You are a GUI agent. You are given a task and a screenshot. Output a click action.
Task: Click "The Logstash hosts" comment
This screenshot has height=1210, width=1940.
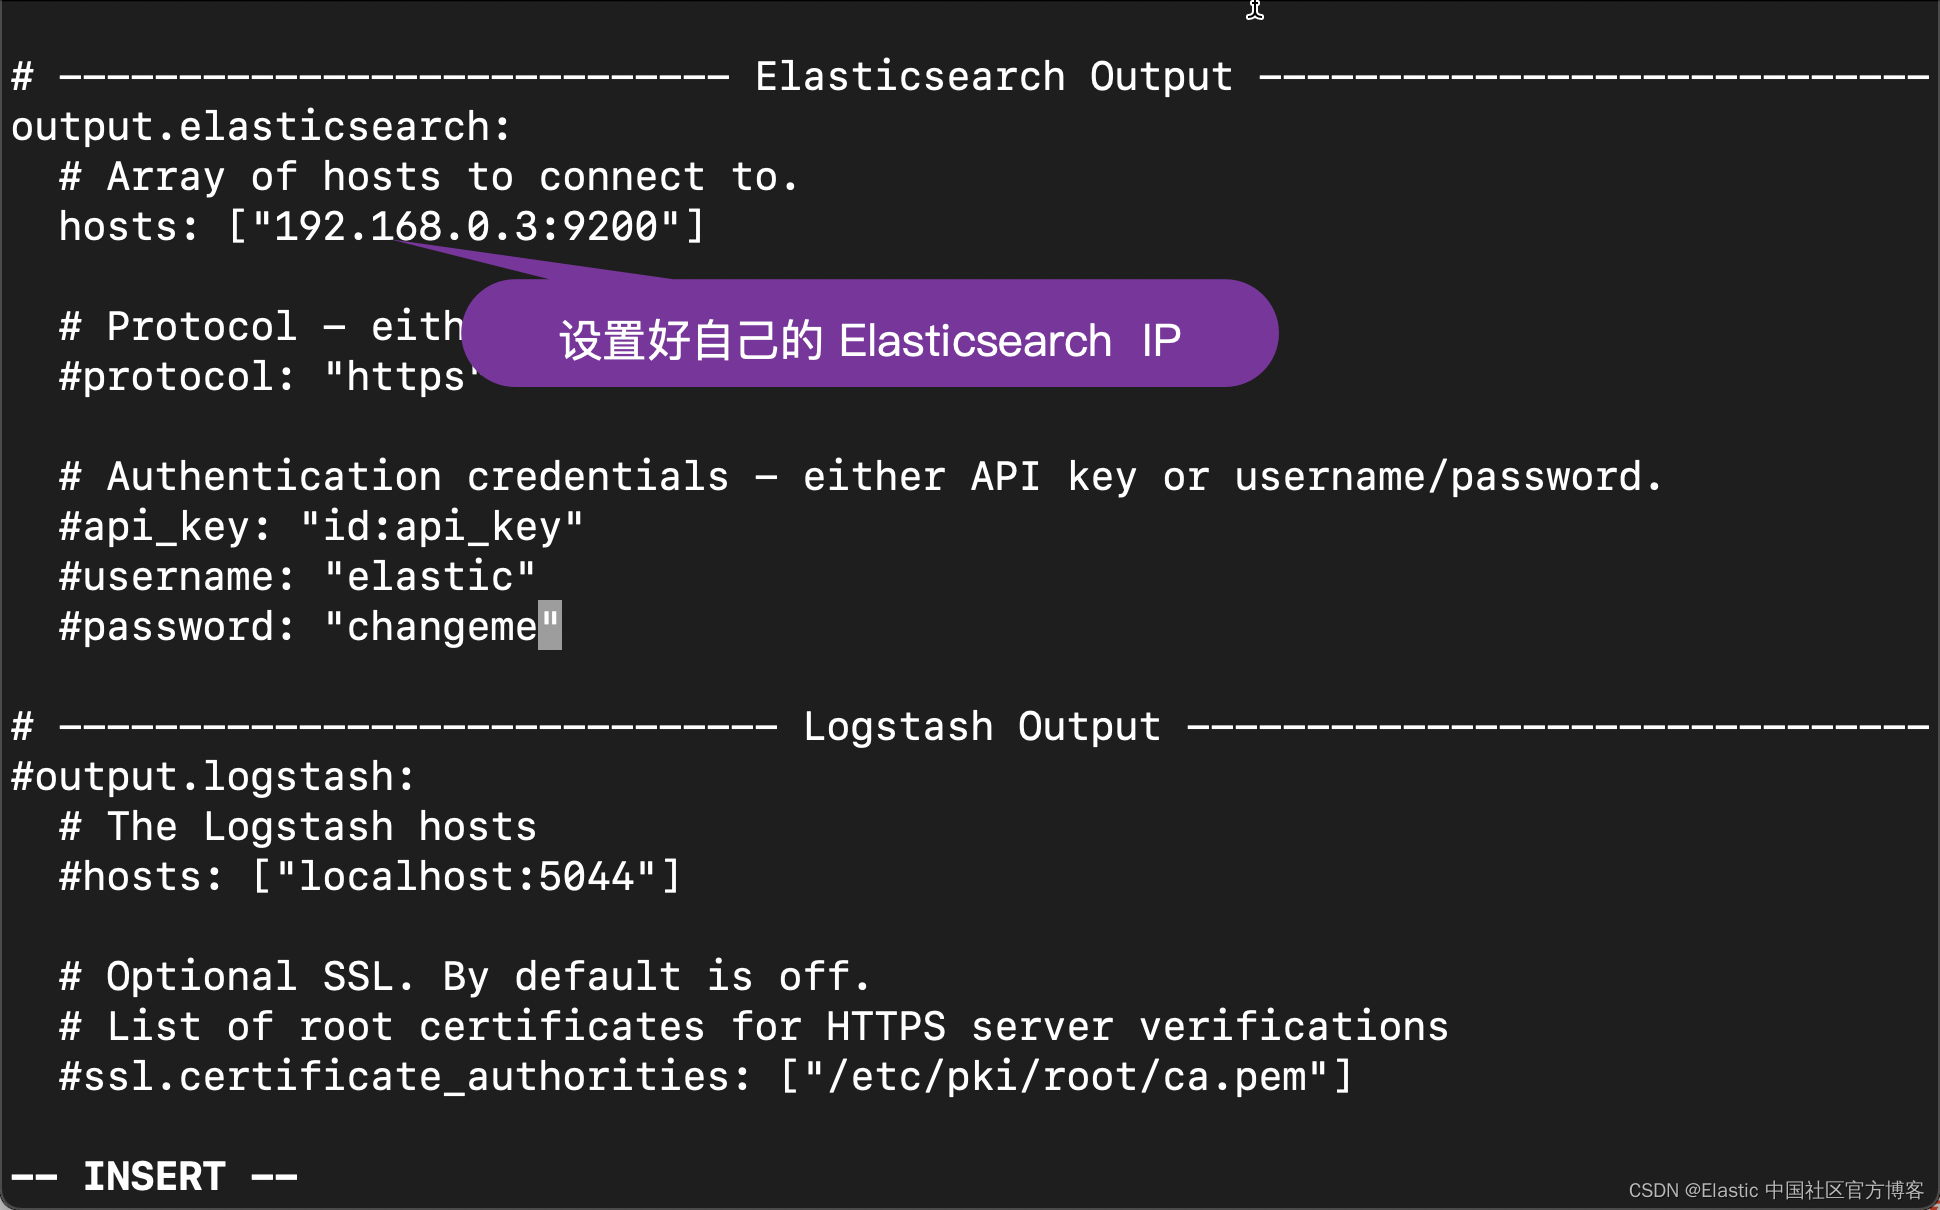point(298,827)
